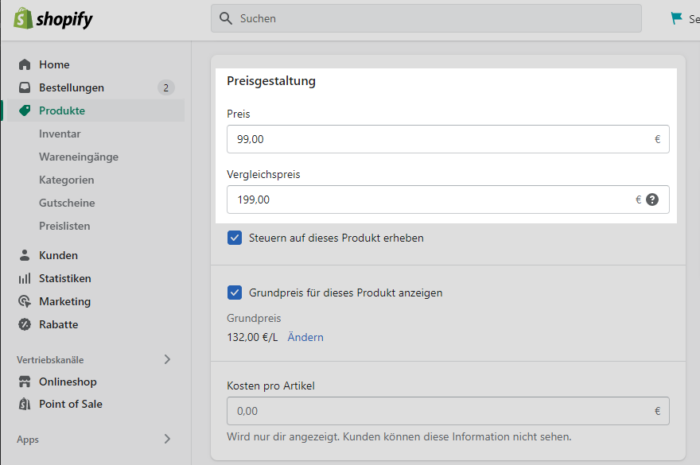Toggle Steuern auf dieses Produkt erheben checkbox
700x465 pixels.
[234, 238]
